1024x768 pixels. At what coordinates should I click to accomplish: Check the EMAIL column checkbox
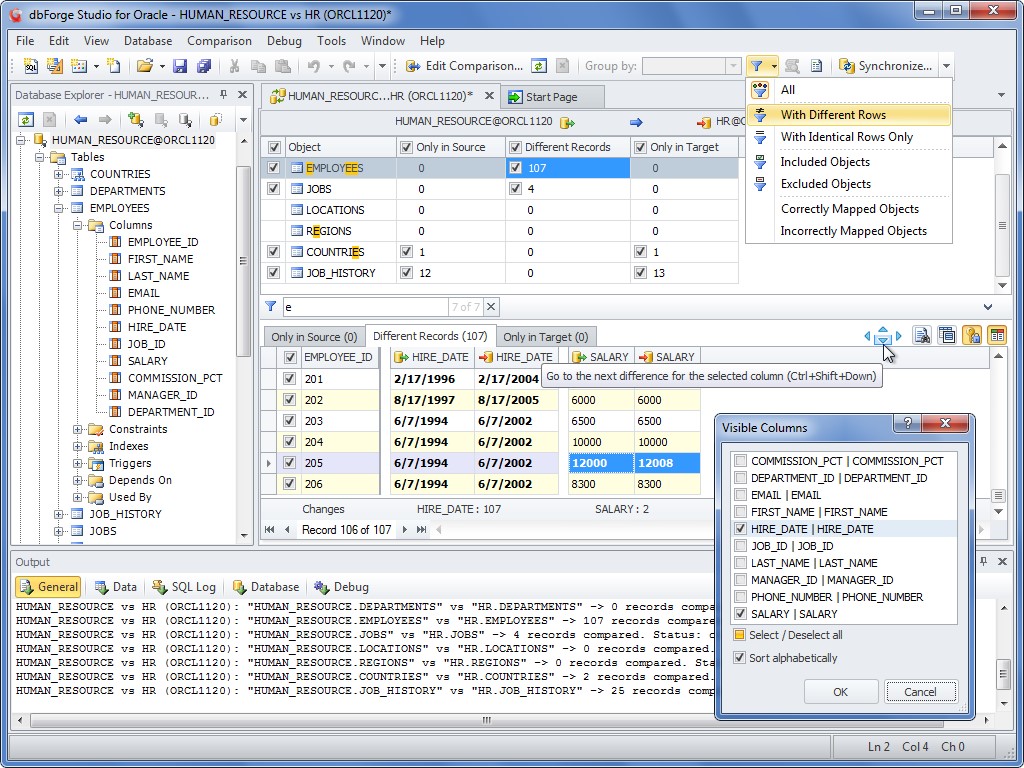coord(740,494)
